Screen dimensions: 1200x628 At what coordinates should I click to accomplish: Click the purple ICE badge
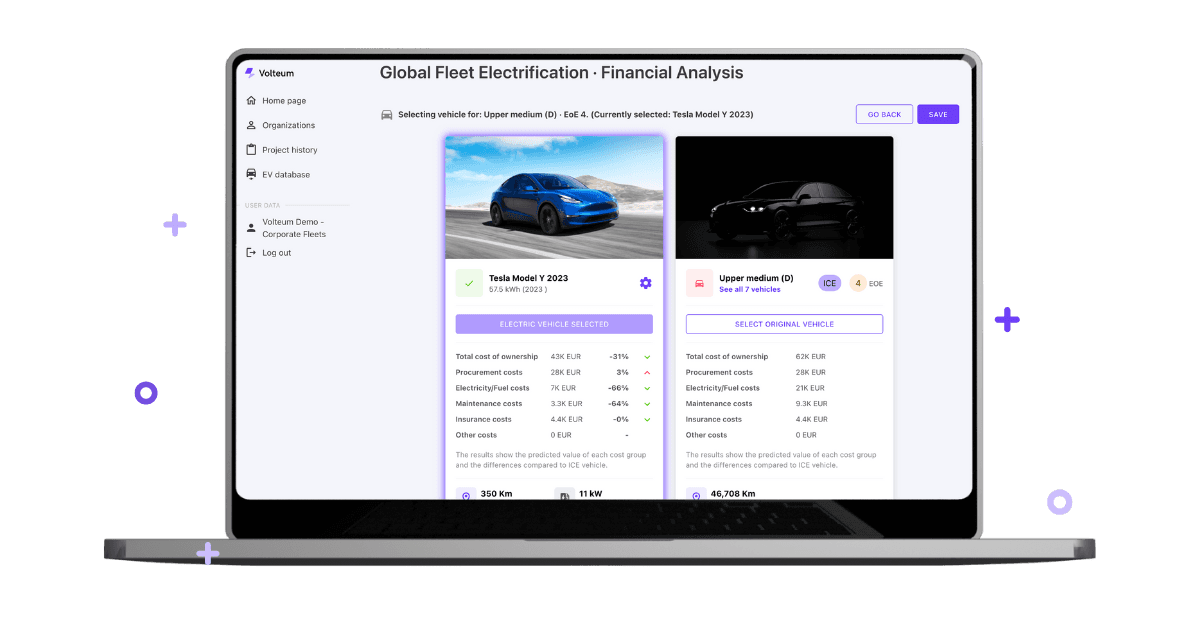point(830,283)
